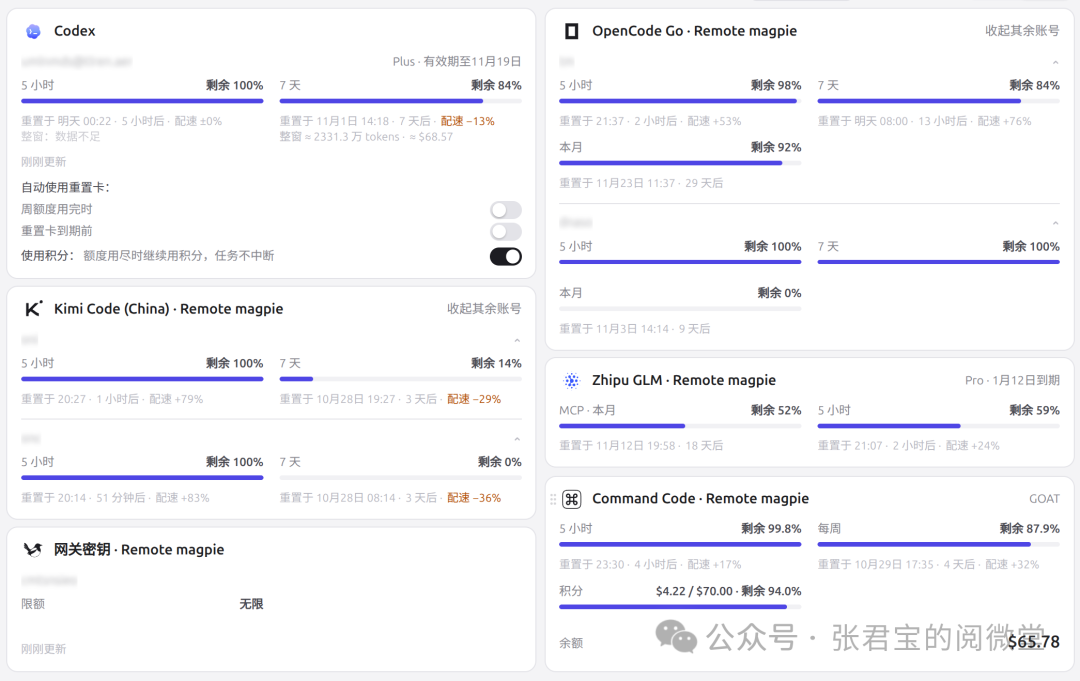1080x681 pixels.
Task: Click the OpenCode Go square logo icon
Action: [571, 31]
